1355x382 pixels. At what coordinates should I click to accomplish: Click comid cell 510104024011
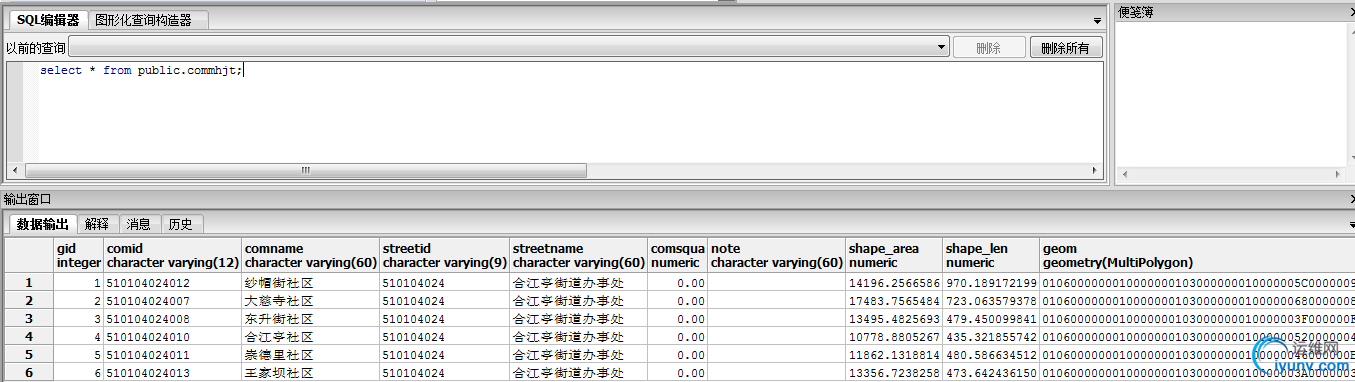point(173,354)
